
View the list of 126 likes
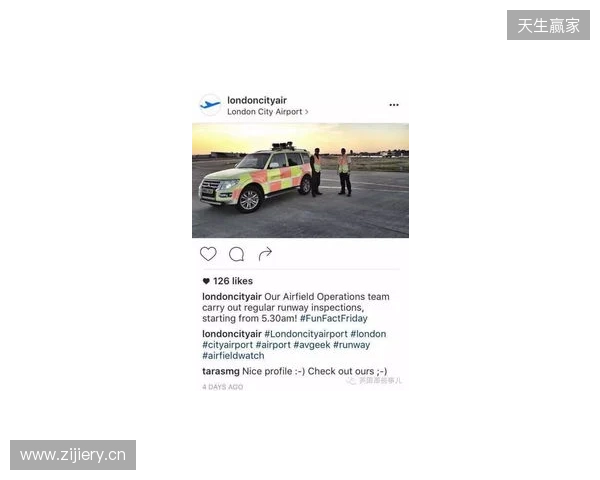pyautogui.click(x=233, y=281)
